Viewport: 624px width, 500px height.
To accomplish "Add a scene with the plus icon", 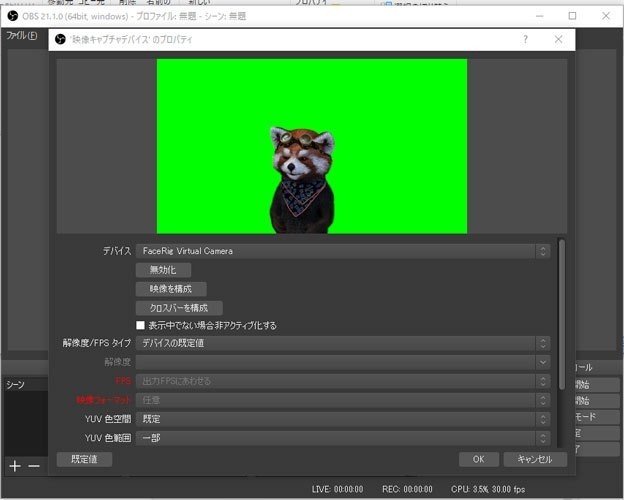I will click(x=15, y=466).
